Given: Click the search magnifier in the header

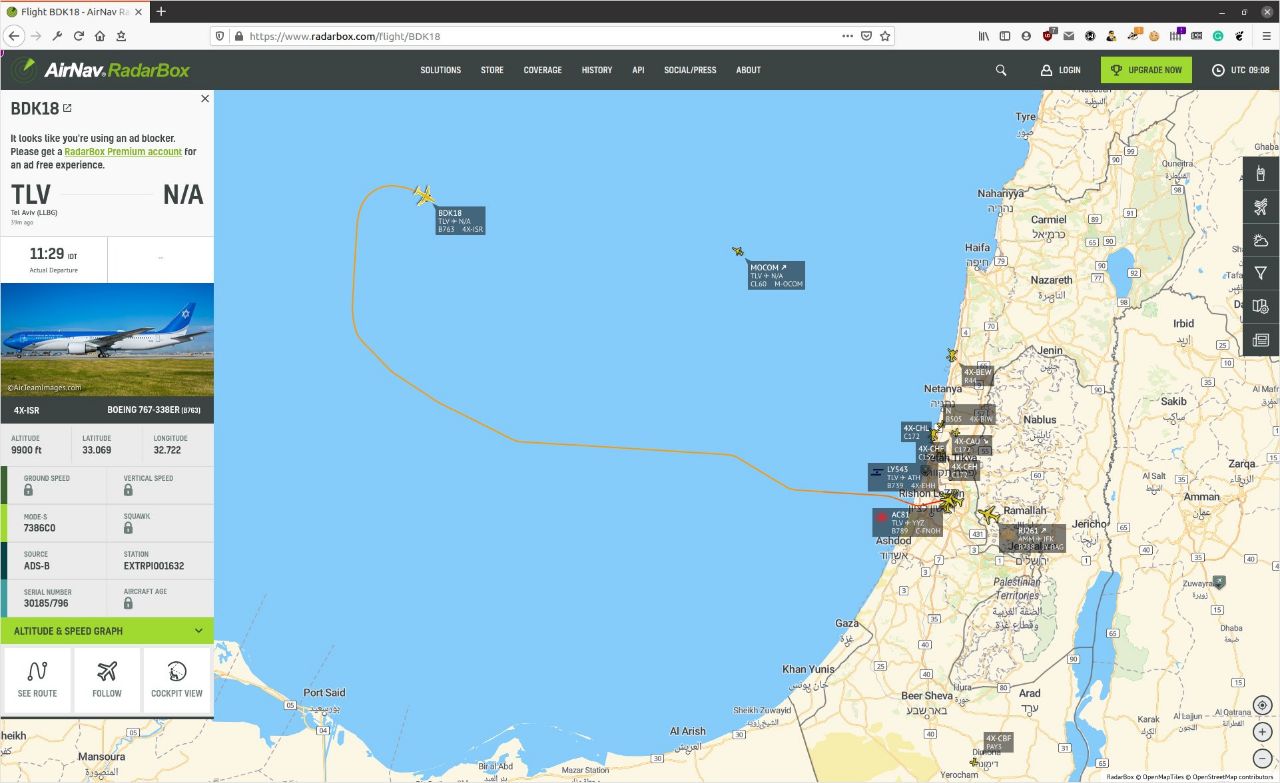Looking at the screenshot, I should 1001,70.
